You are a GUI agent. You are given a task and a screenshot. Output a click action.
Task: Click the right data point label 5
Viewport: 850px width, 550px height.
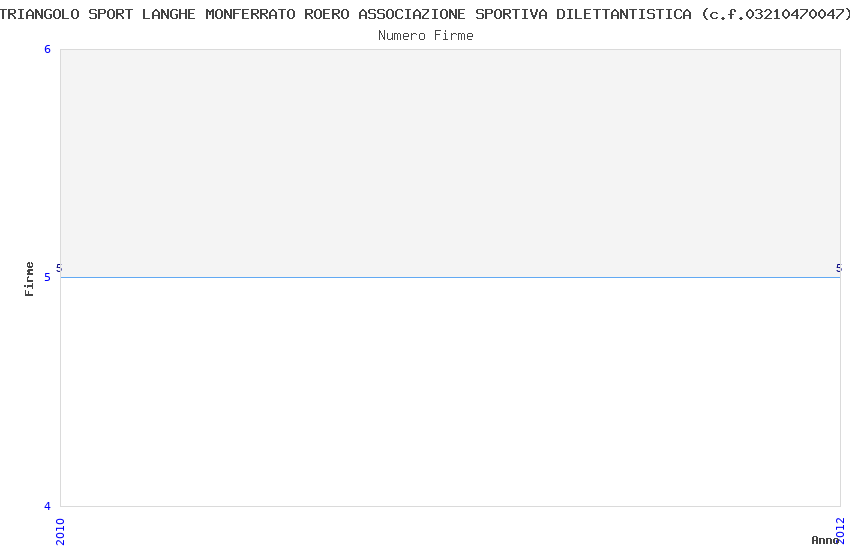(x=839, y=268)
